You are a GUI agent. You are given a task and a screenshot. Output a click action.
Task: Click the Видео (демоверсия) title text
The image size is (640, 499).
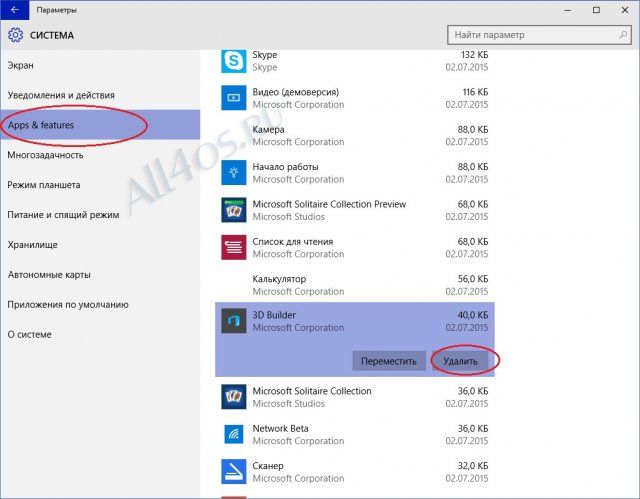tap(296, 92)
